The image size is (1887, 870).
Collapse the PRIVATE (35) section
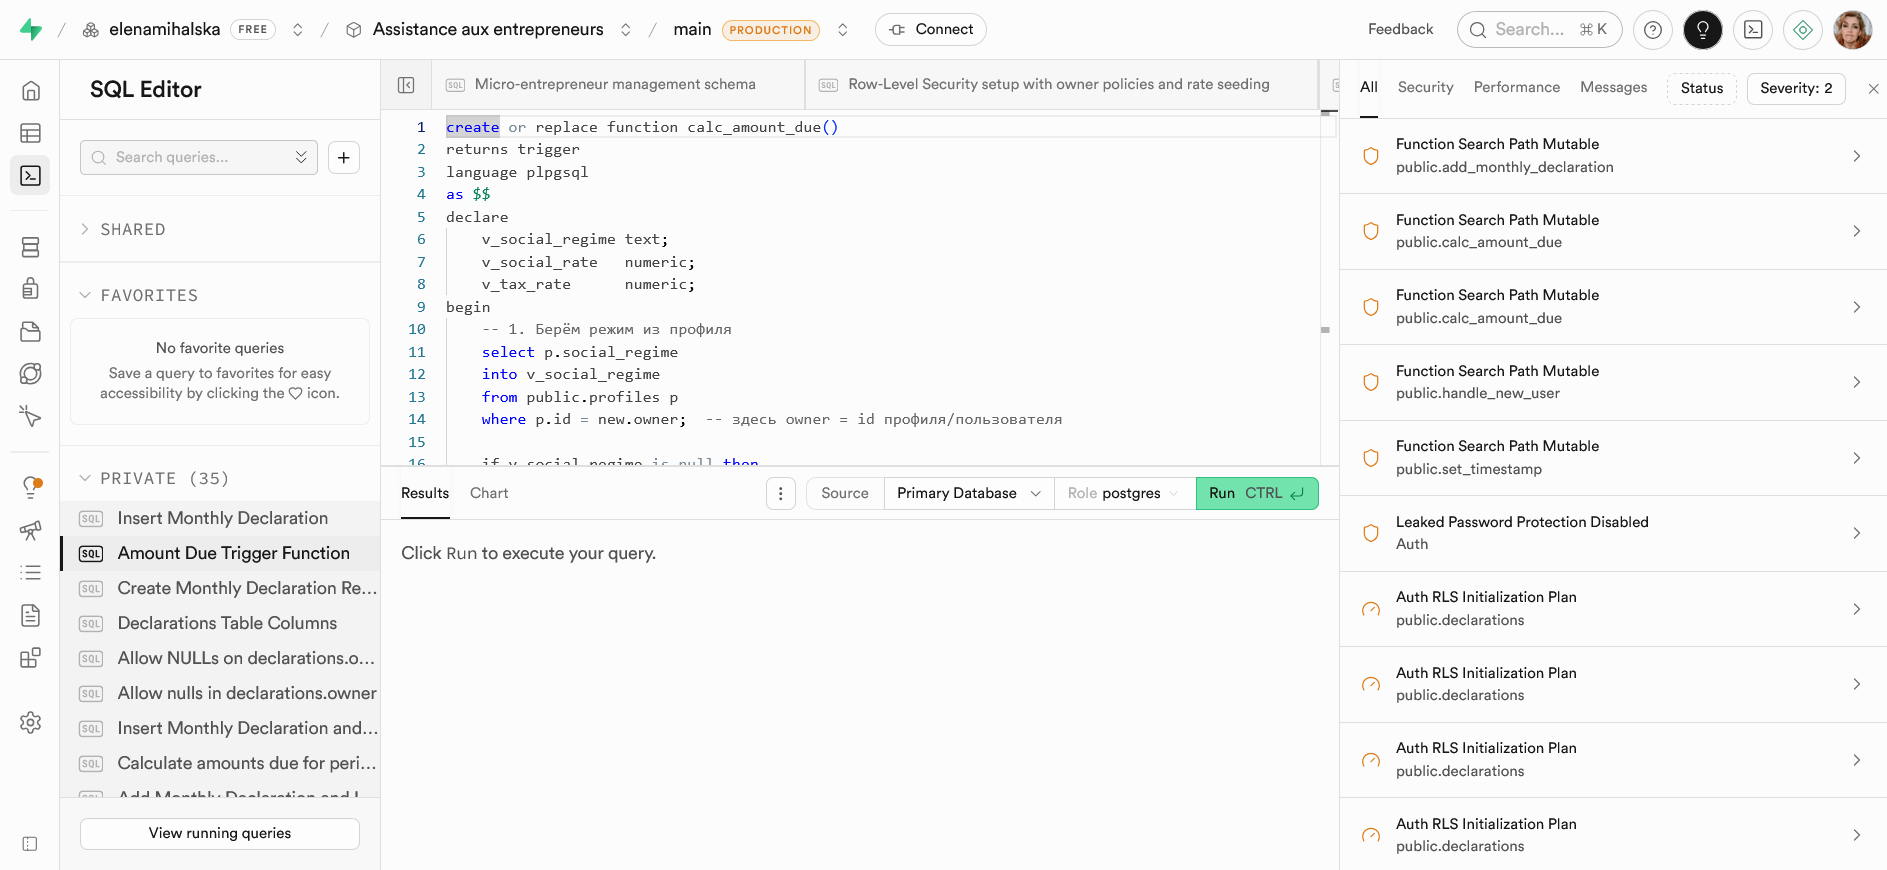(x=155, y=478)
